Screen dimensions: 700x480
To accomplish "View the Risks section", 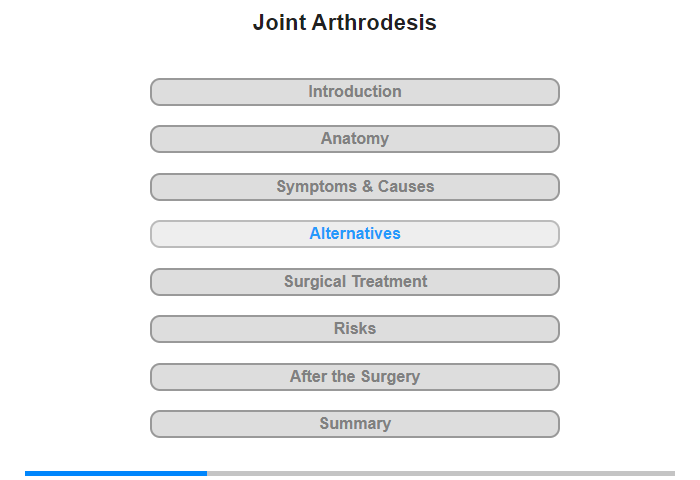I will [x=354, y=329].
